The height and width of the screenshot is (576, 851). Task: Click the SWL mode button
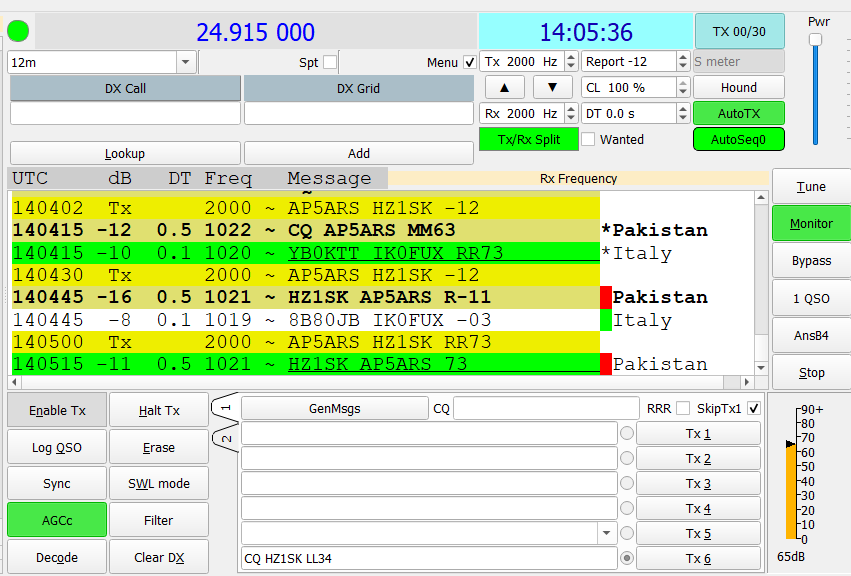point(159,483)
